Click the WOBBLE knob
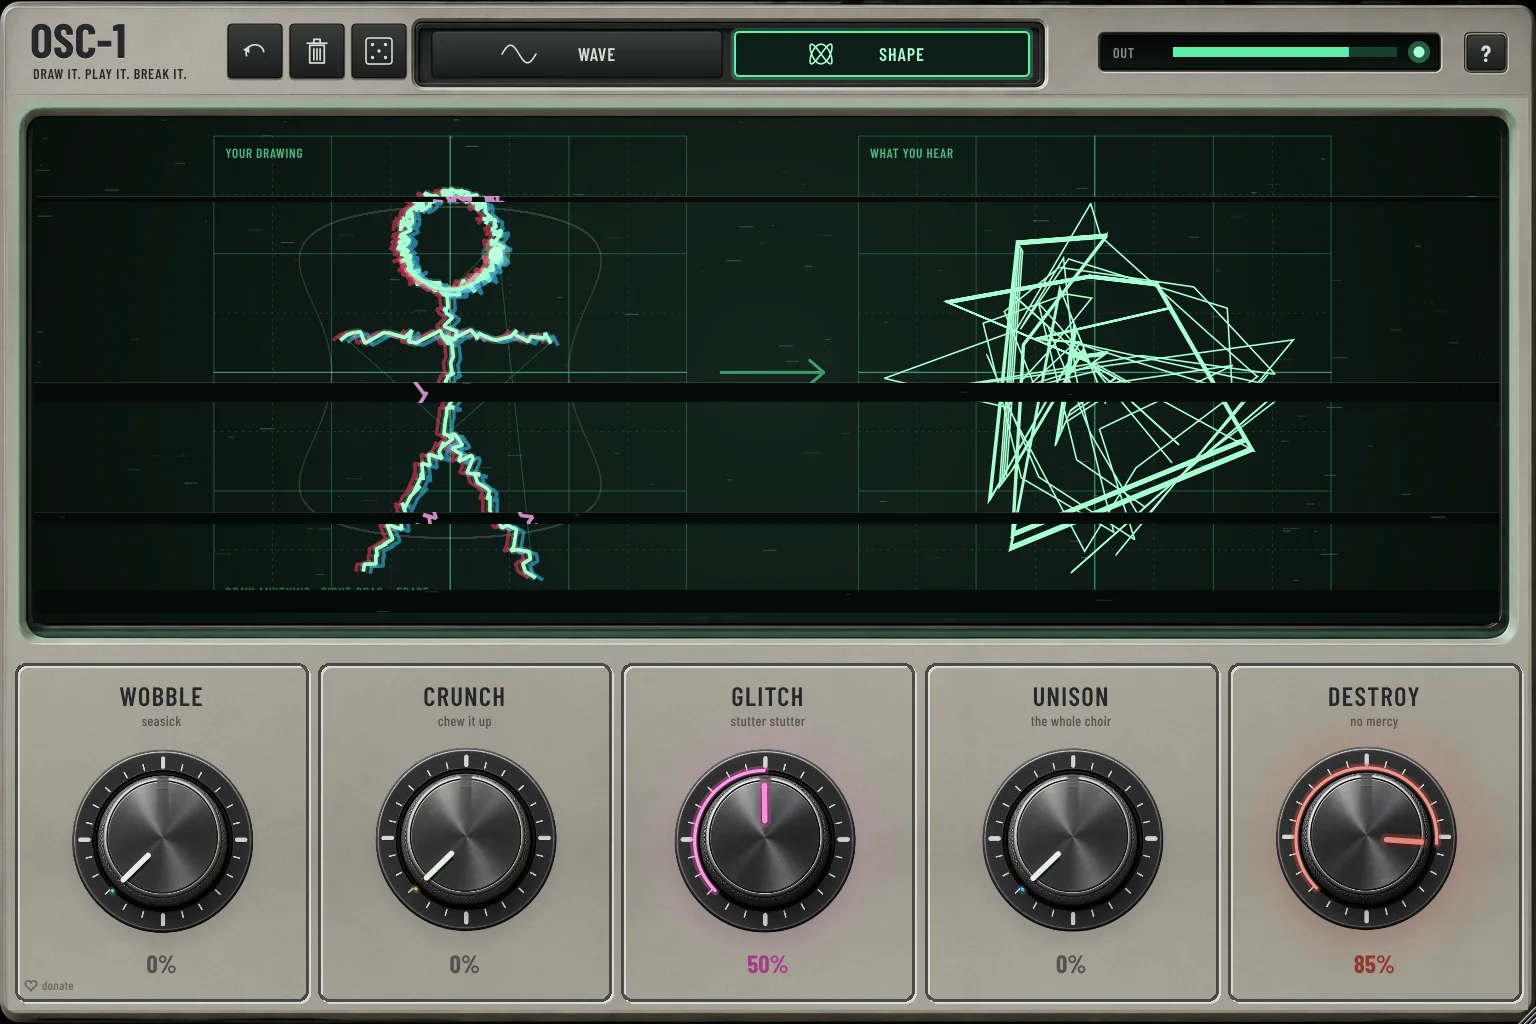 162,840
